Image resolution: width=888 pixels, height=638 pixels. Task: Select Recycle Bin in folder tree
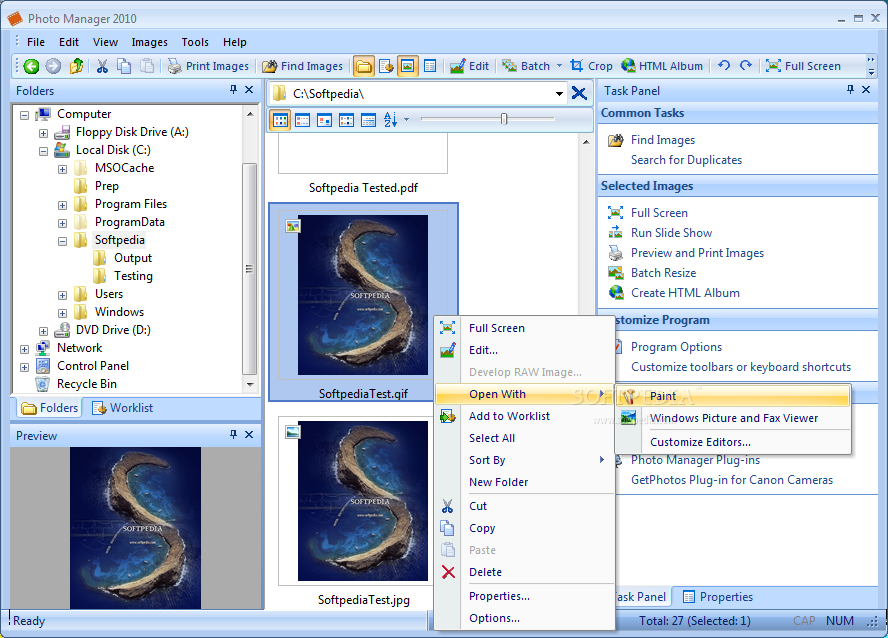[87, 384]
